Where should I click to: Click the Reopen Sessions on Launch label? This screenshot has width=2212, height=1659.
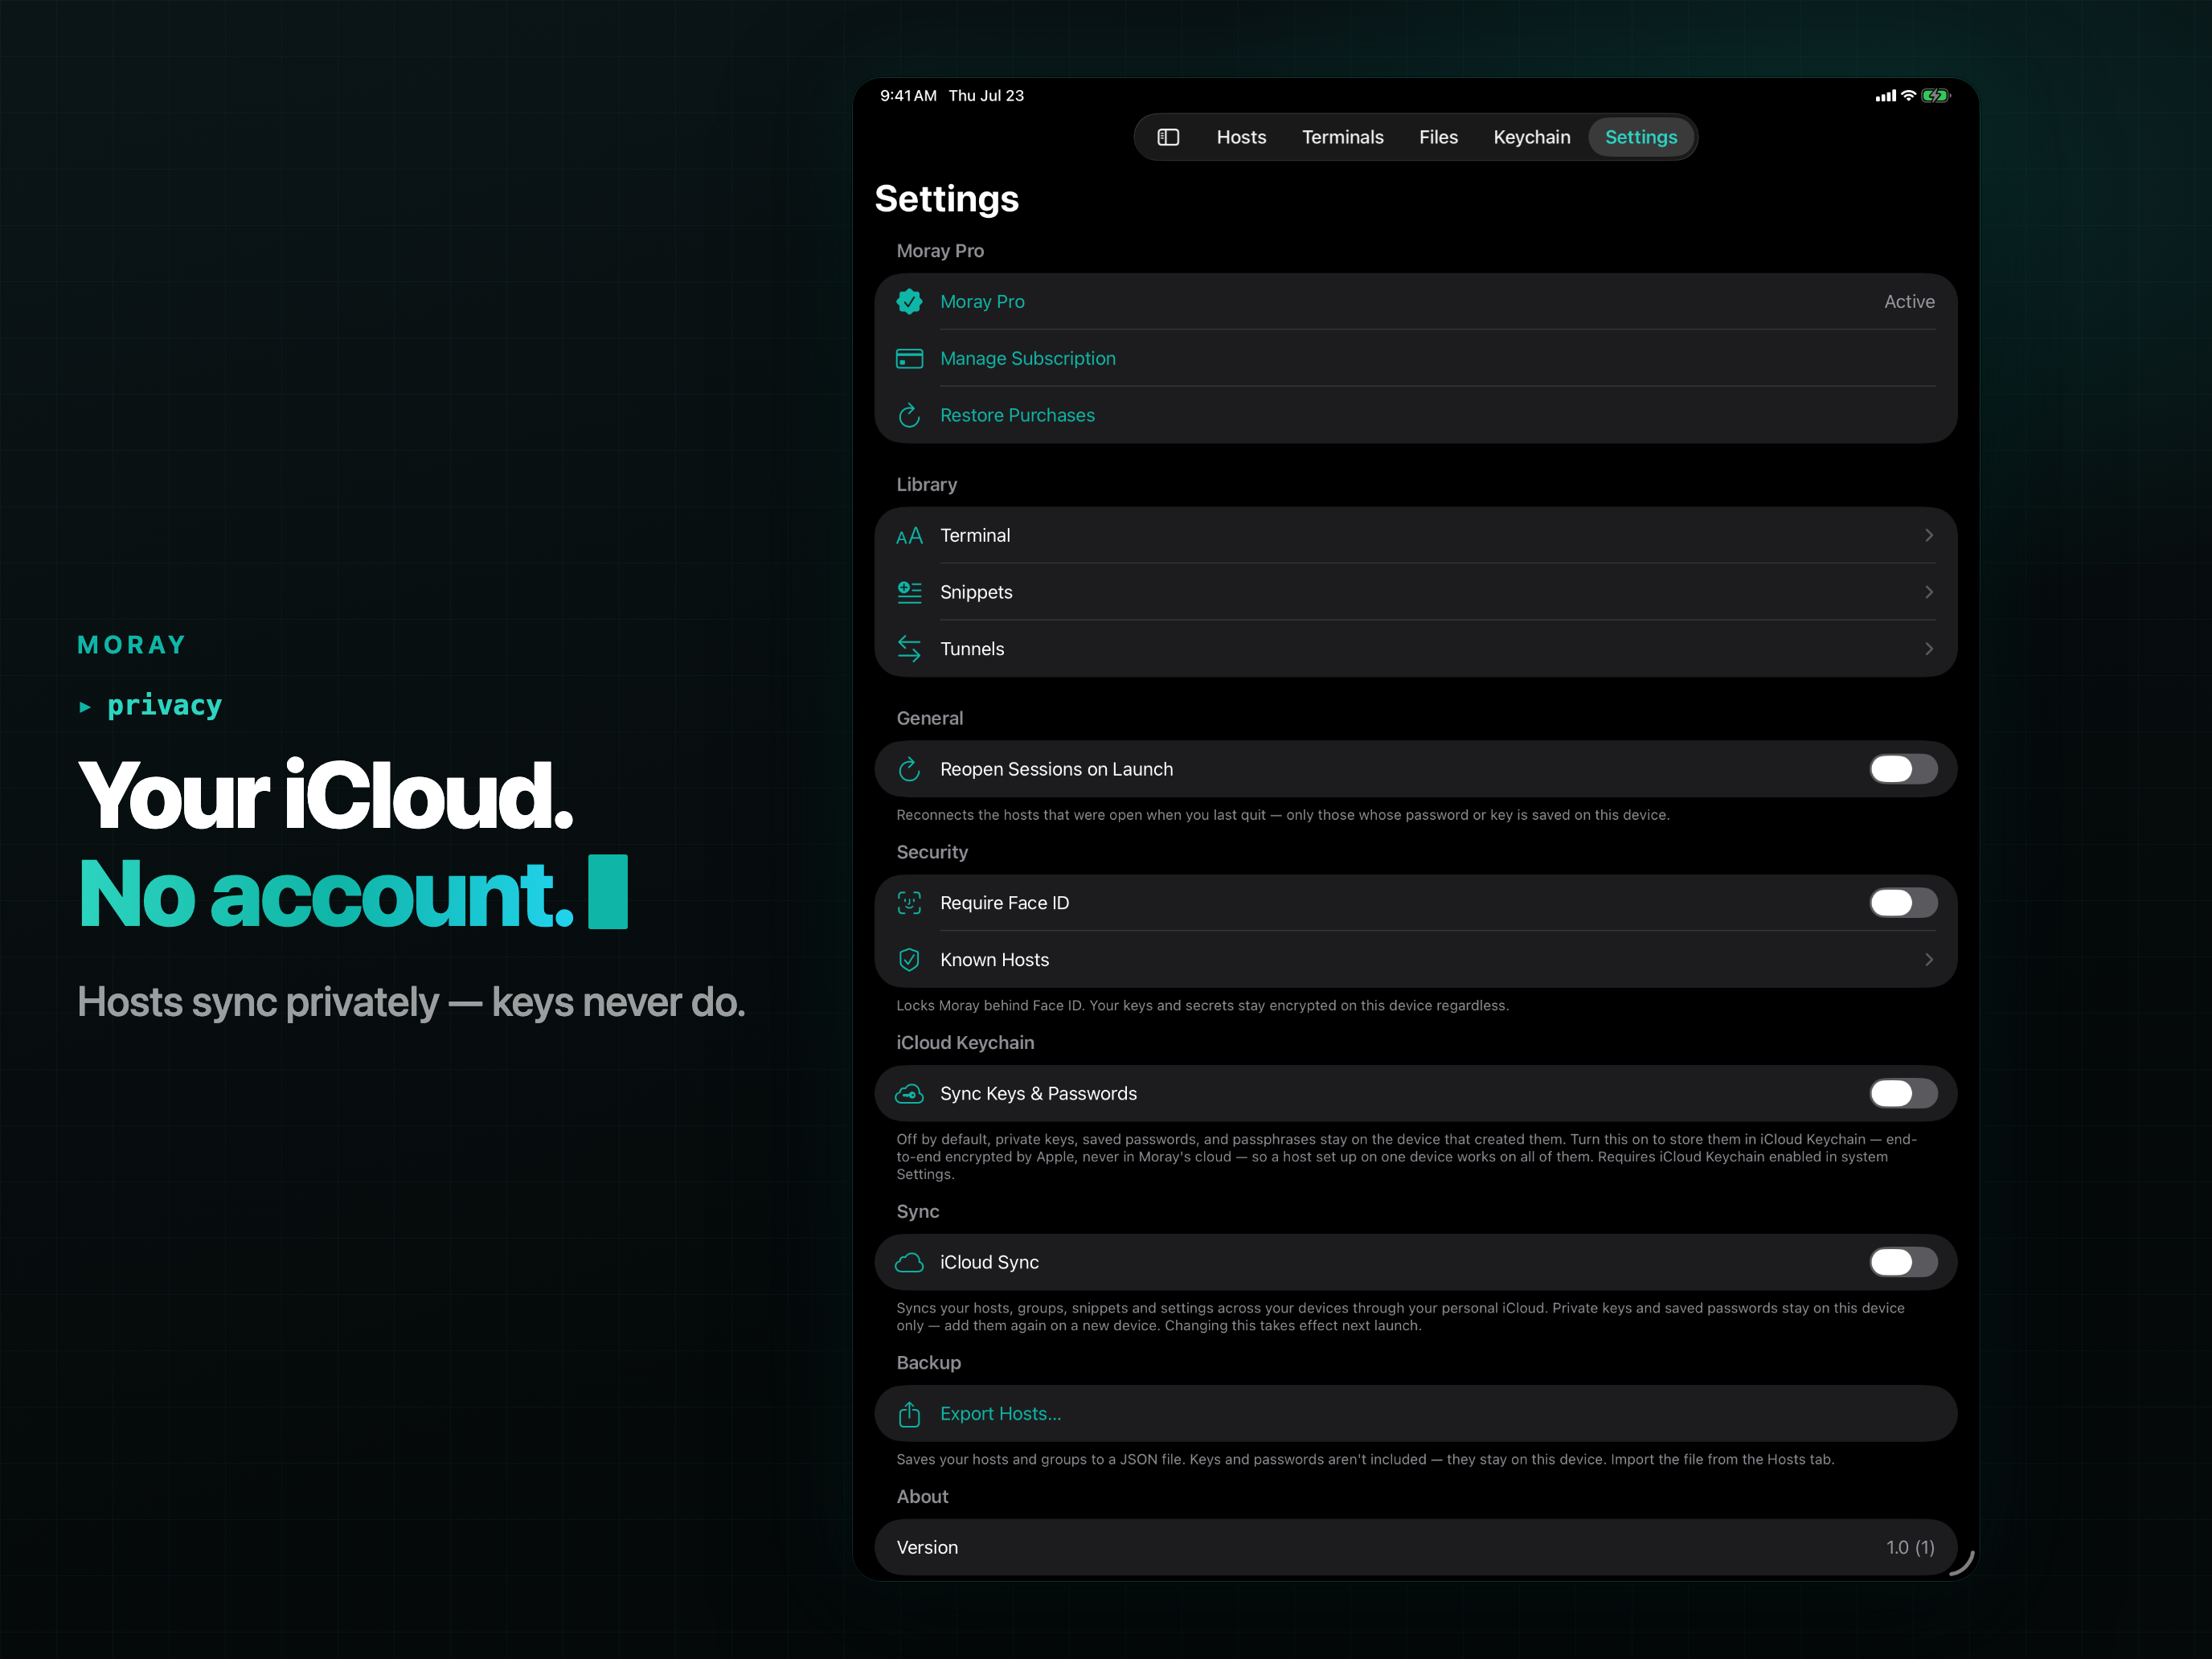coord(1056,769)
